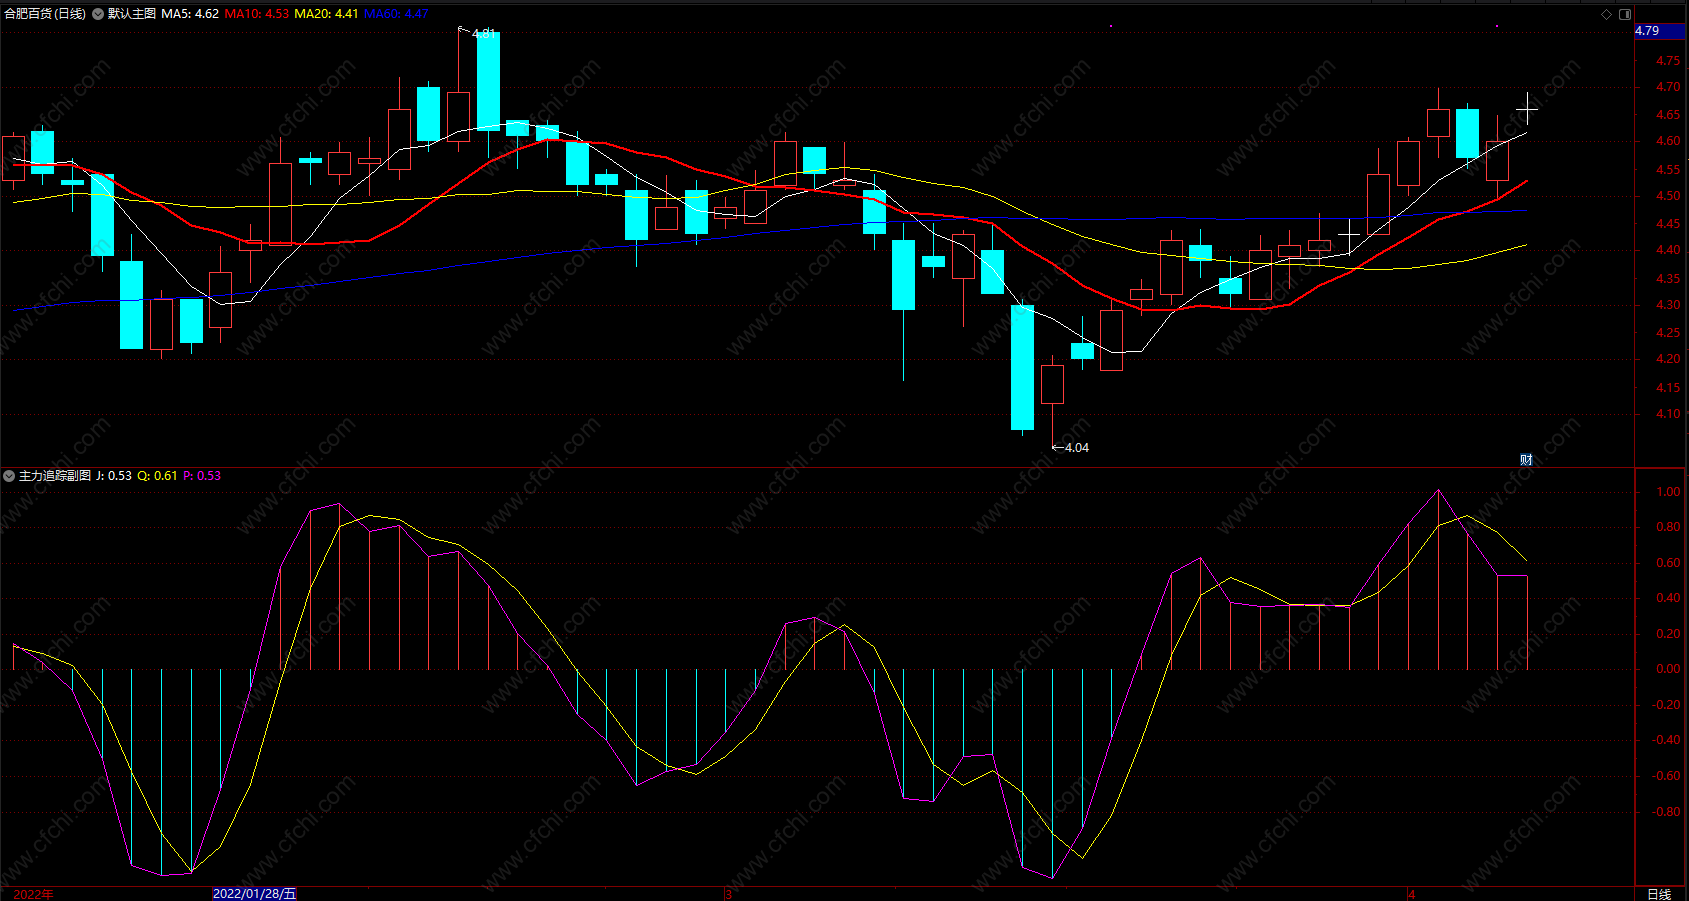Click the -0.80 sub-chart axis label
The width and height of the screenshot is (1689, 901).
(x=1666, y=812)
